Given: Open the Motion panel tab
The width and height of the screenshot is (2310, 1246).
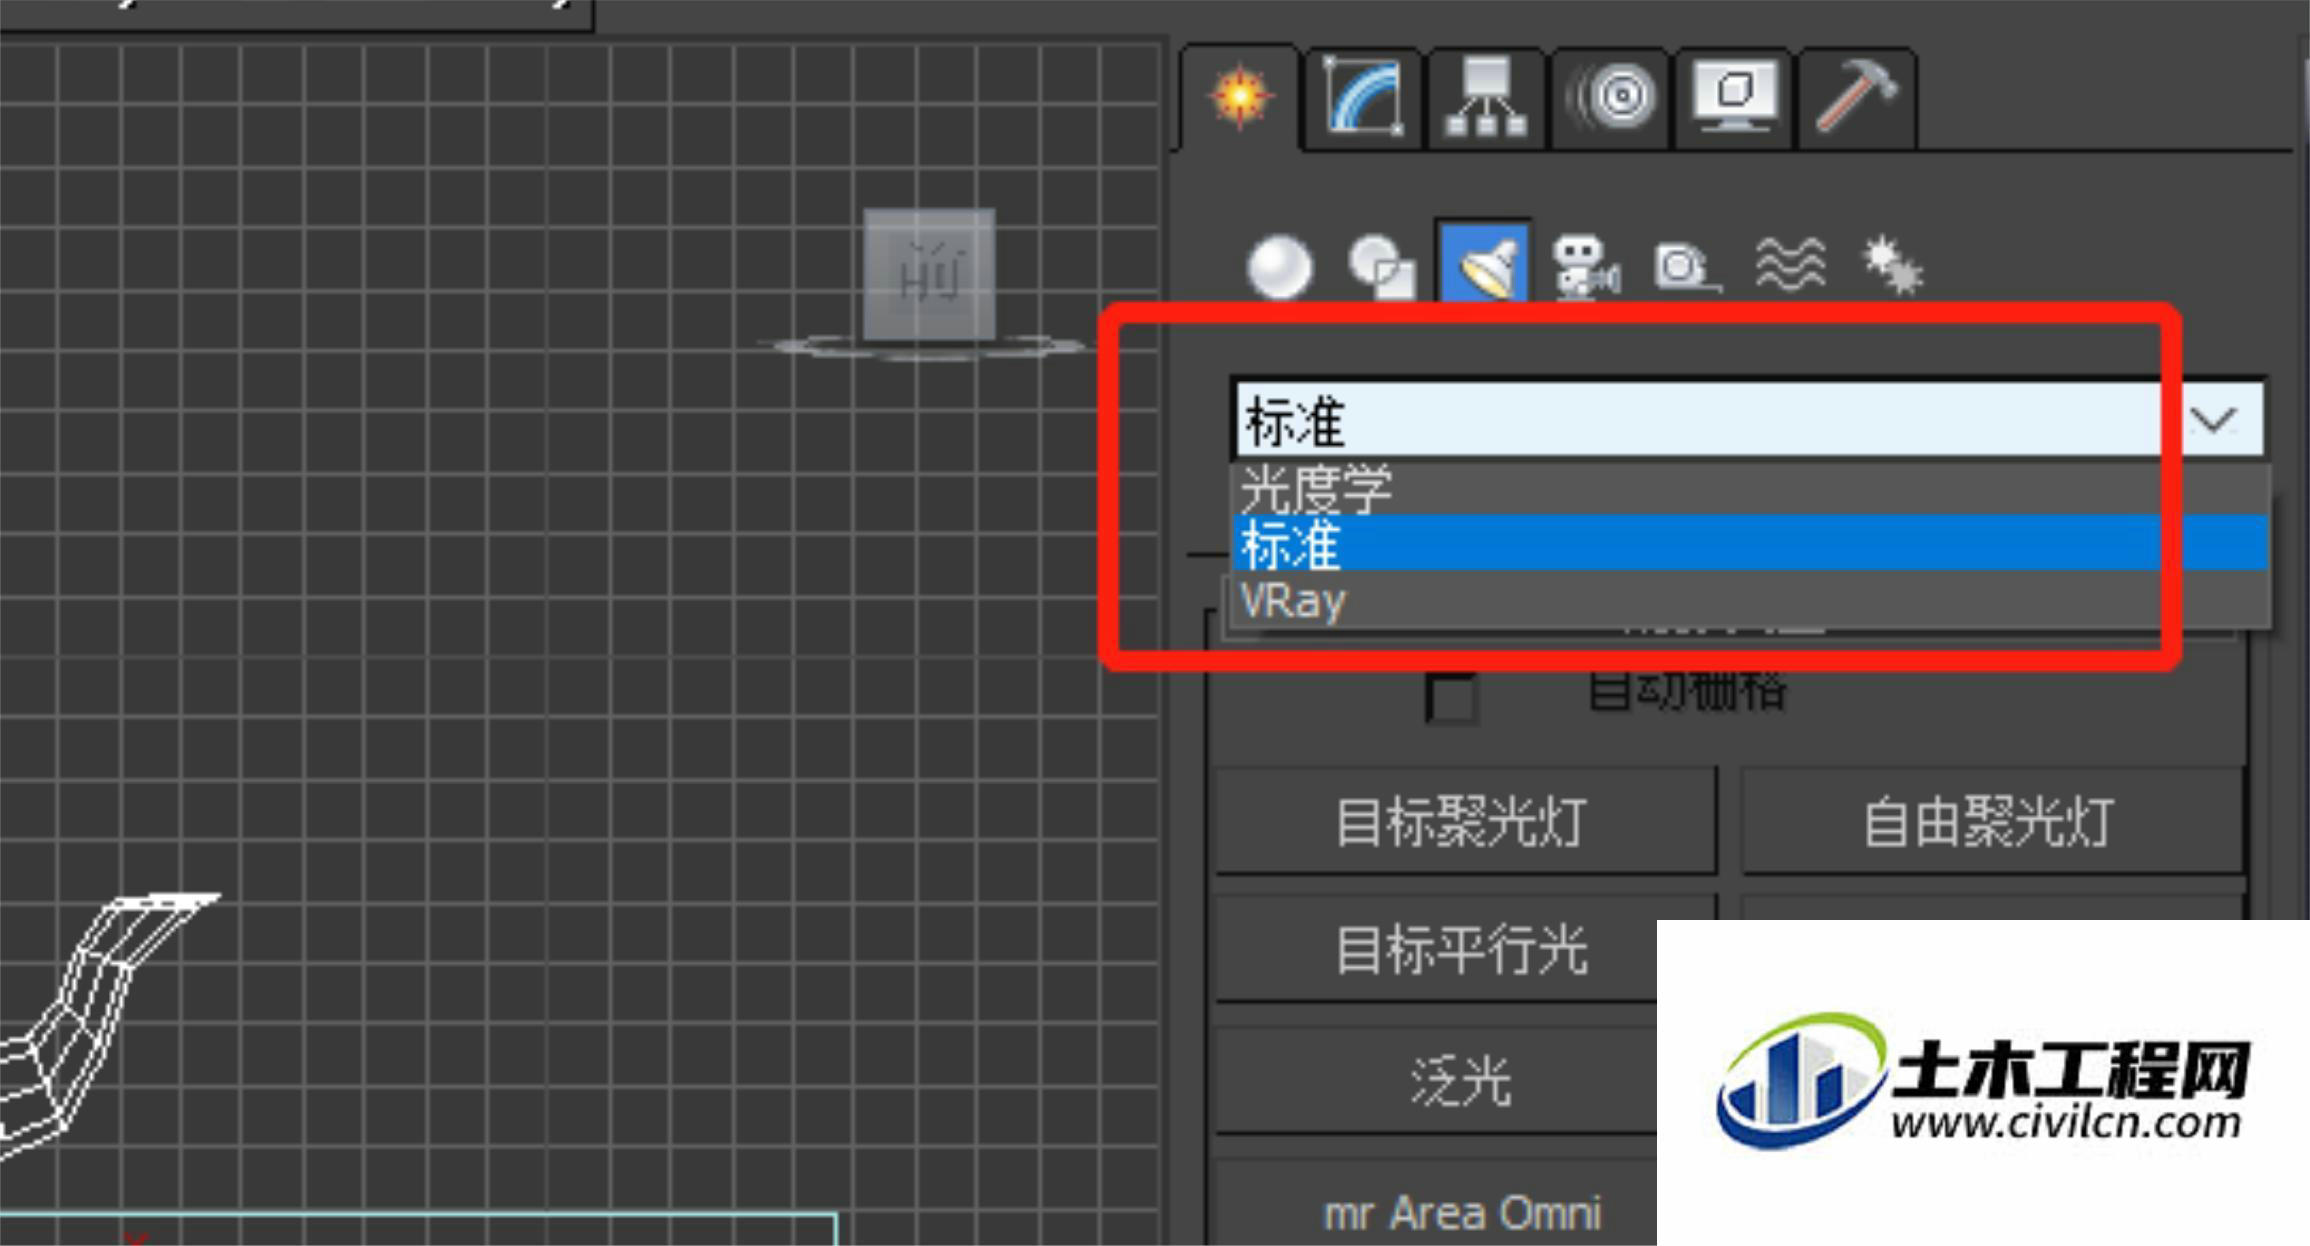Looking at the screenshot, I should tap(1609, 98).
